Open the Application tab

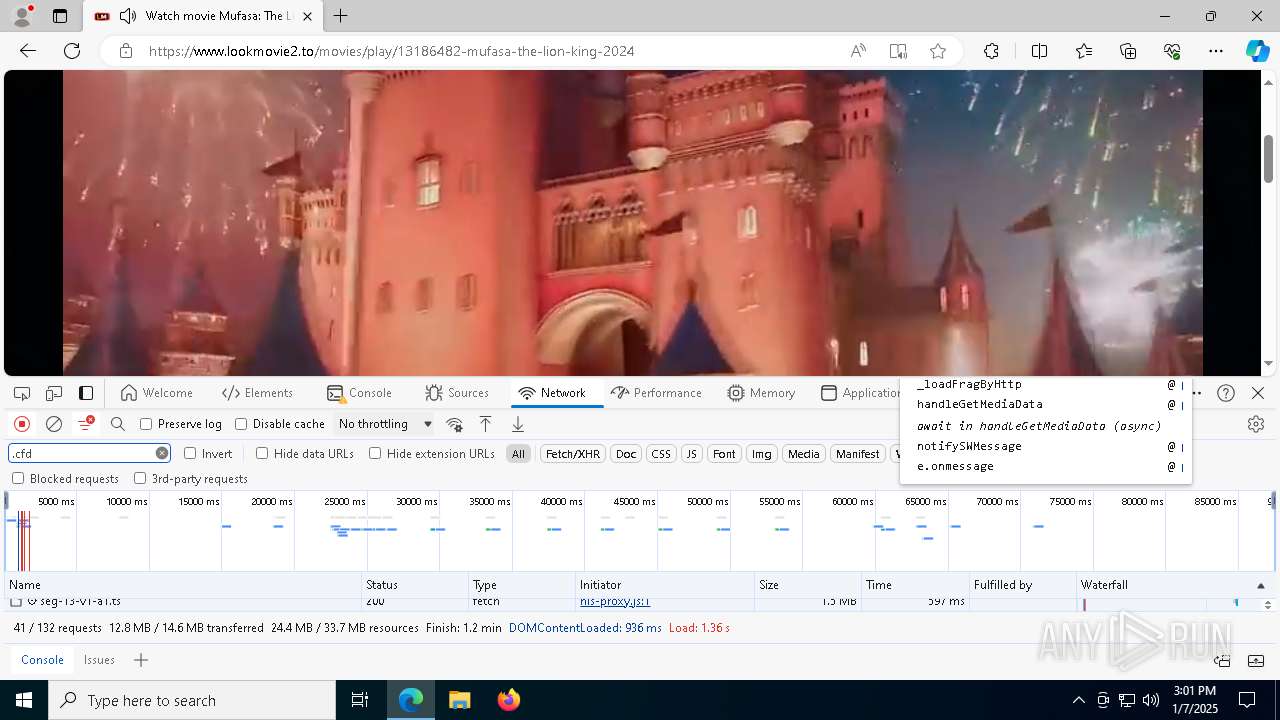pyautogui.click(x=861, y=393)
